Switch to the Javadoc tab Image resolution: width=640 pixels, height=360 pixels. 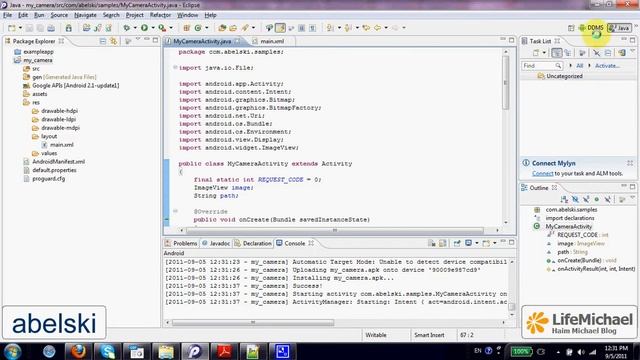(x=216, y=243)
